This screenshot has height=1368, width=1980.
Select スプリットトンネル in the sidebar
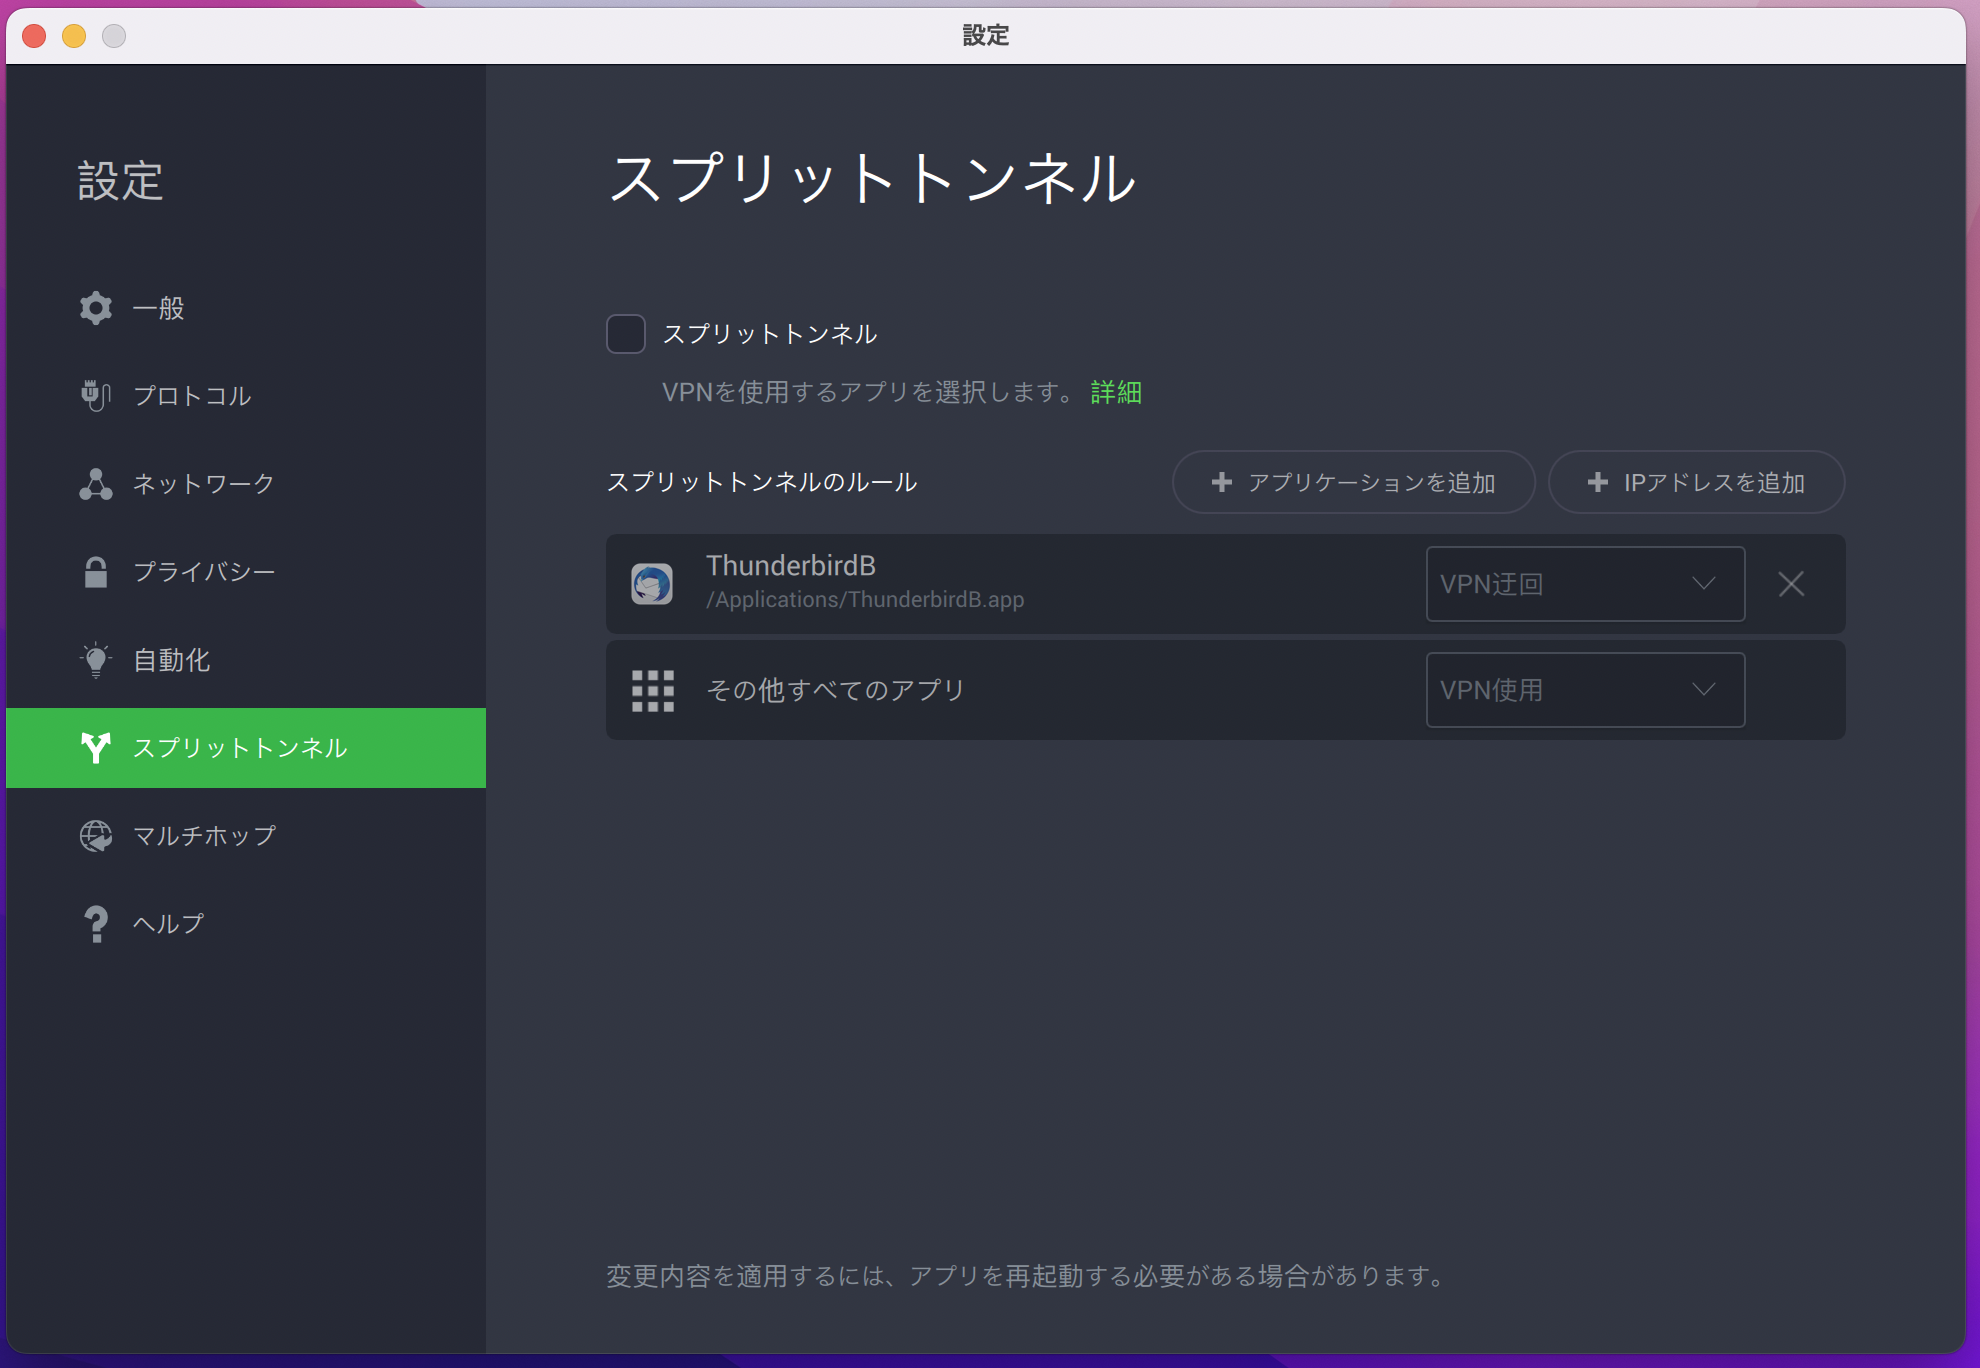pos(246,748)
